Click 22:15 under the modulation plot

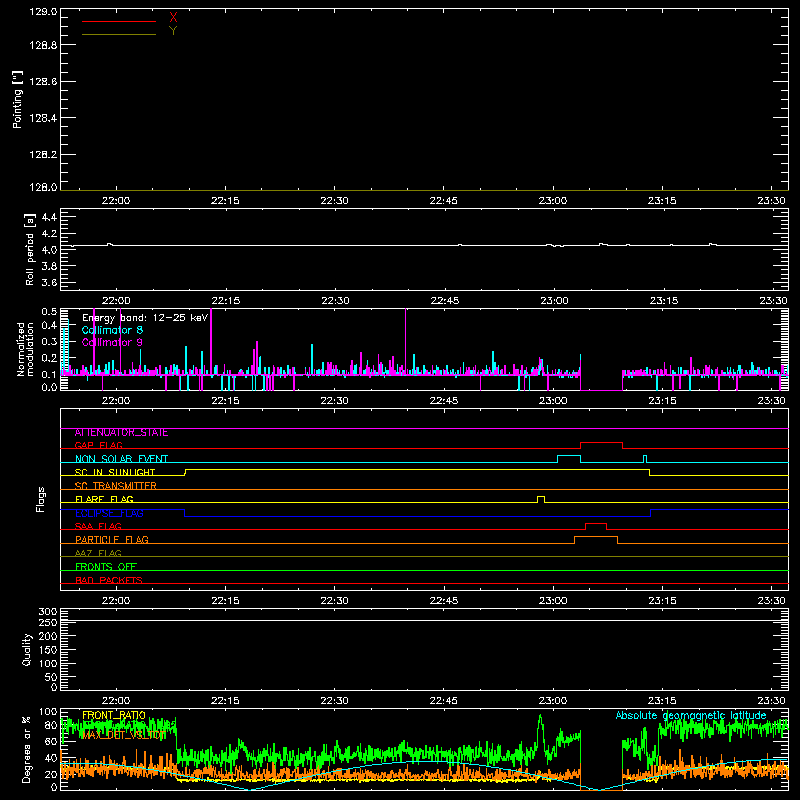tap(225, 401)
